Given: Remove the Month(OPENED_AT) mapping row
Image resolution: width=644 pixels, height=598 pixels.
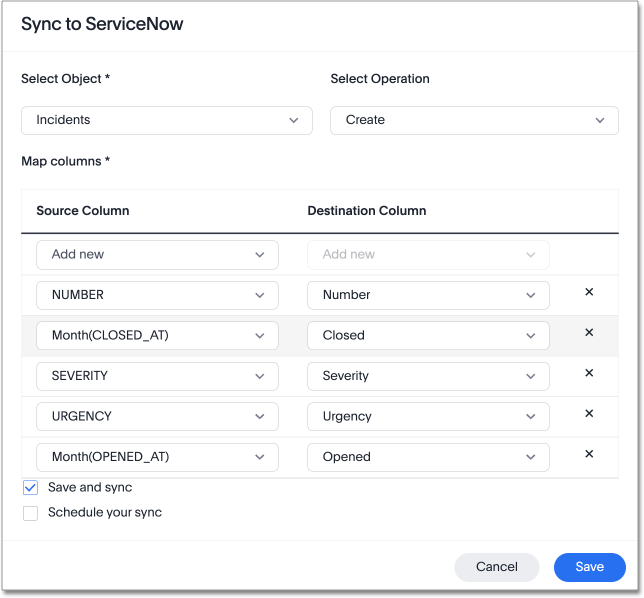Looking at the screenshot, I should [589, 454].
